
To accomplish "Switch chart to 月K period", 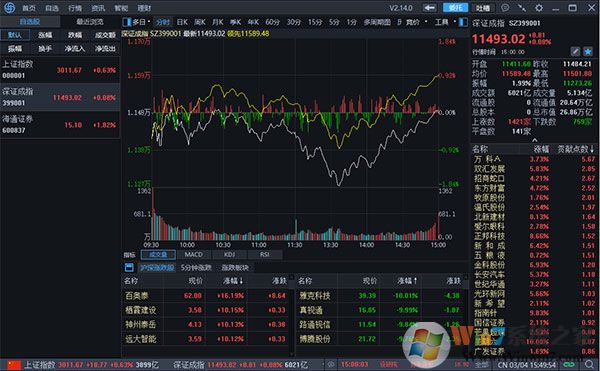I will [218, 22].
